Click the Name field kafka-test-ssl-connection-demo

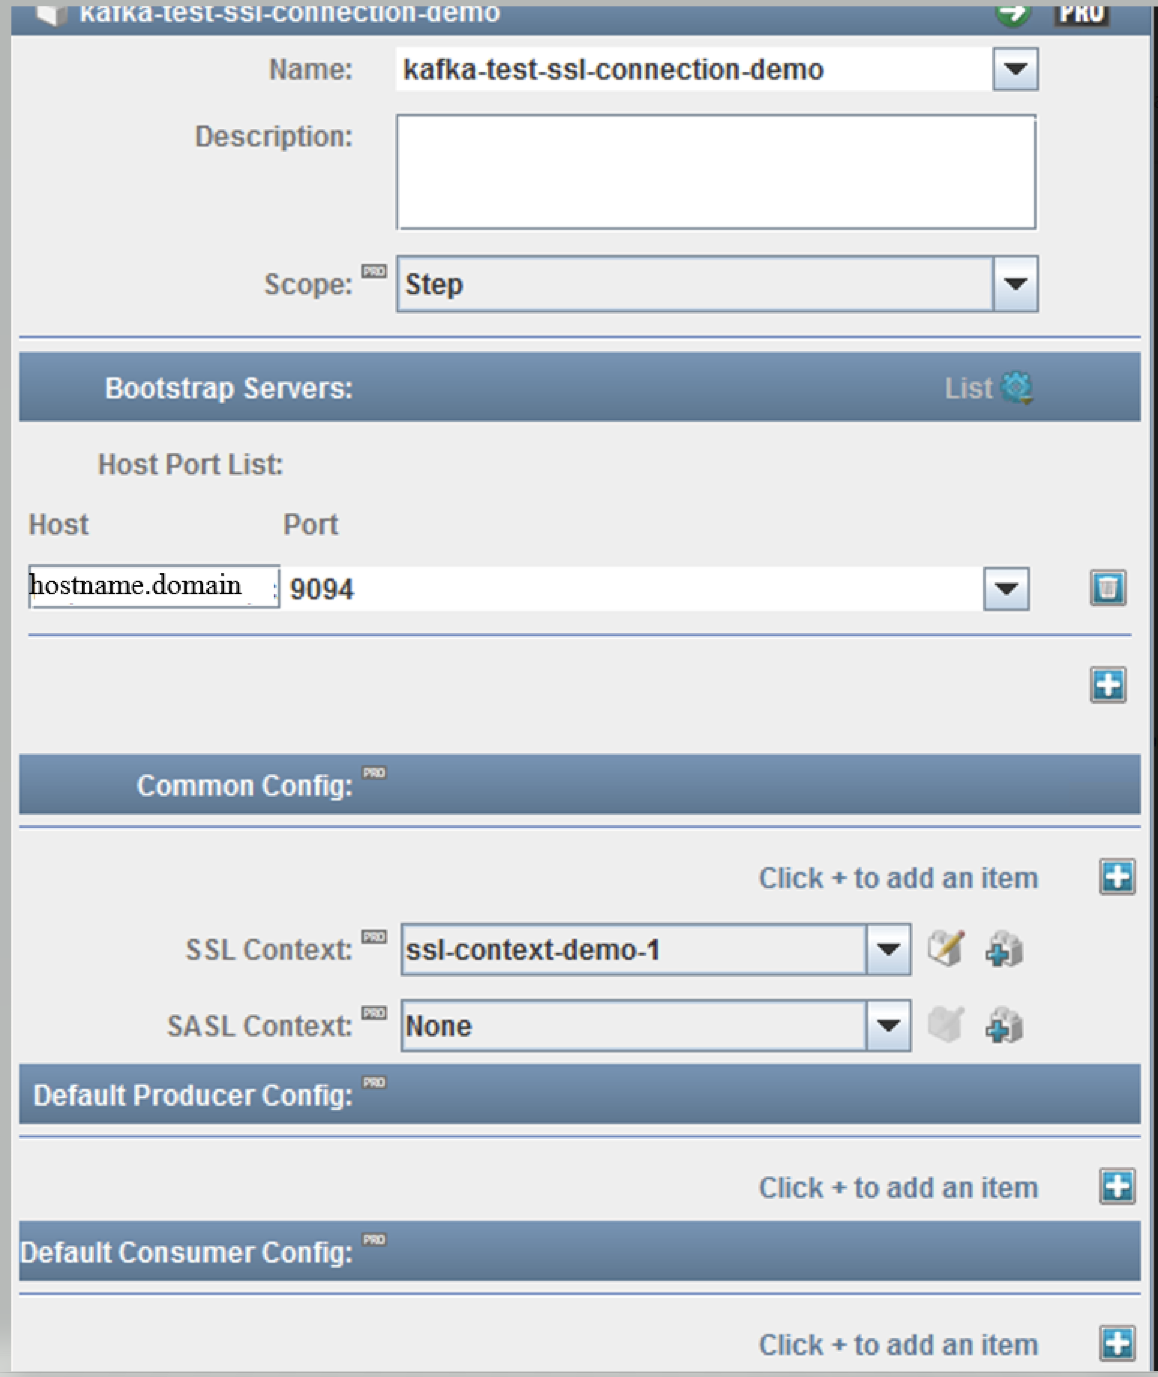tap(693, 69)
